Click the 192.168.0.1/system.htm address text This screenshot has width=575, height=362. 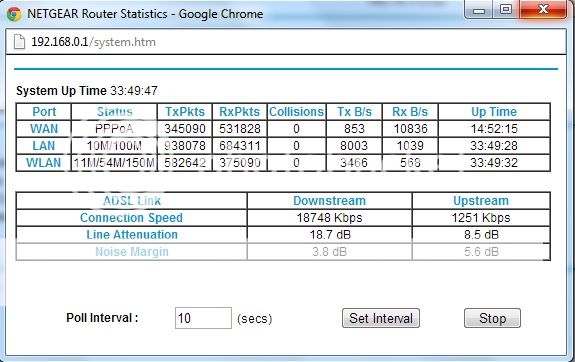(93, 42)
